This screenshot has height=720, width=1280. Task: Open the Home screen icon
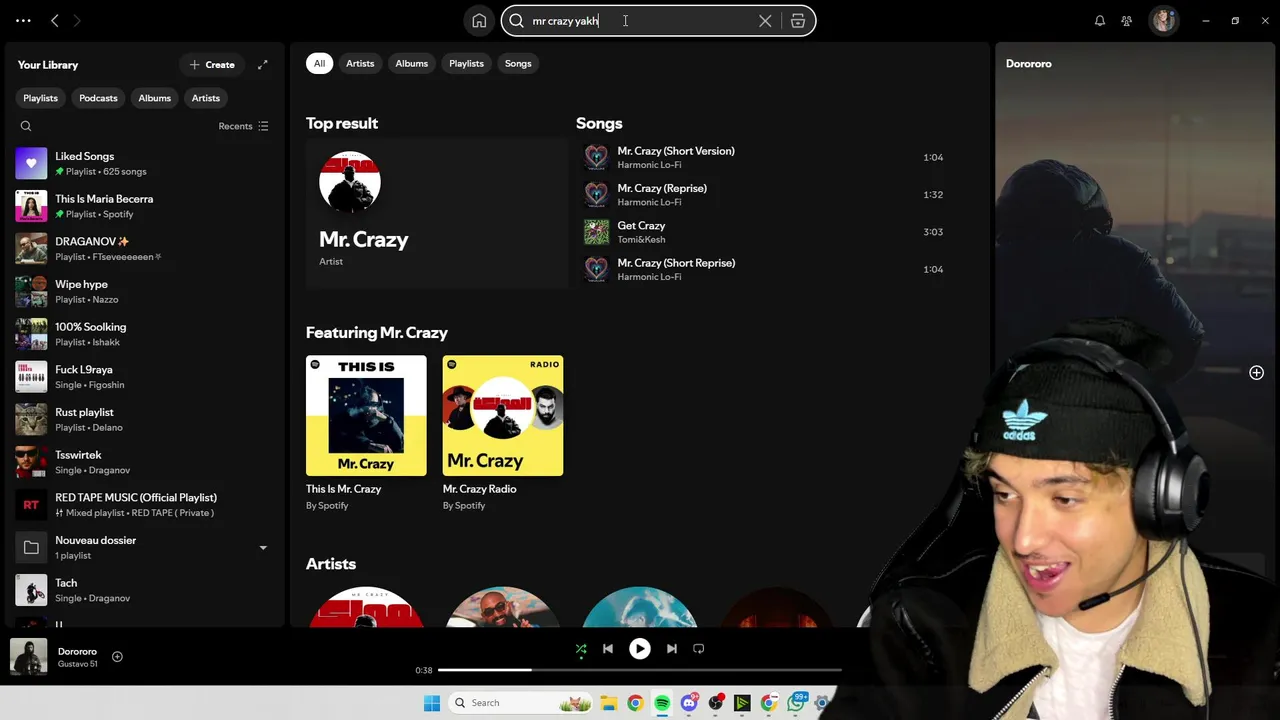[479, 21]
